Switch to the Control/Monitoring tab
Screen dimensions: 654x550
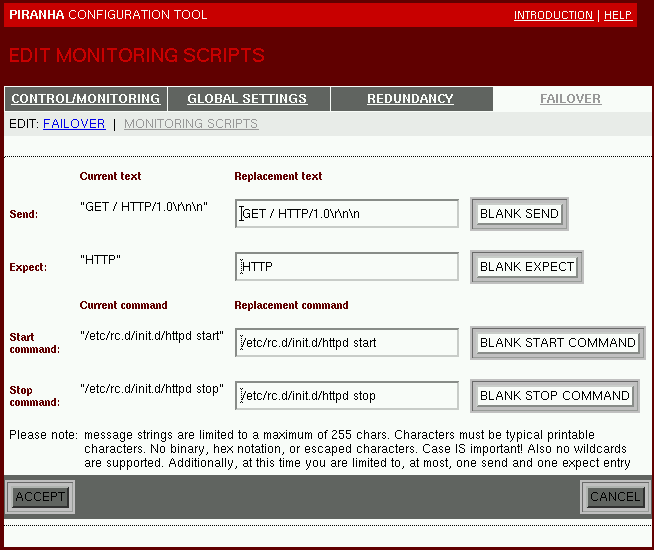tap(85, 99)
